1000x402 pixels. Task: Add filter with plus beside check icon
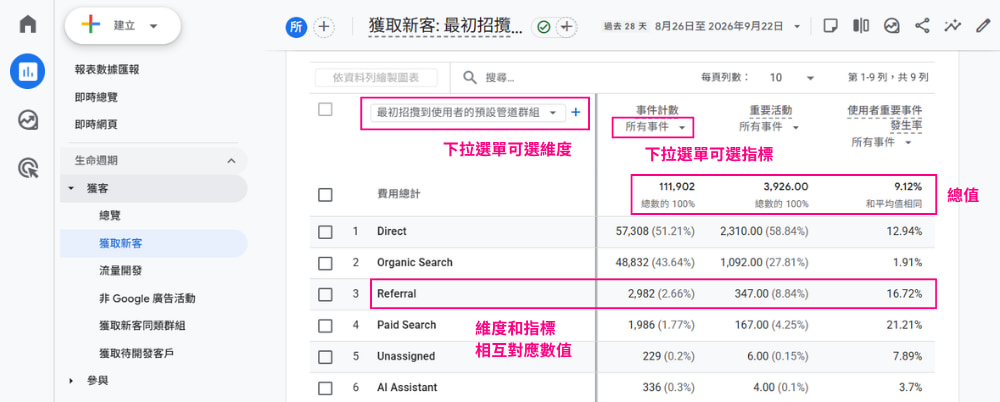[x=566, y=27]
